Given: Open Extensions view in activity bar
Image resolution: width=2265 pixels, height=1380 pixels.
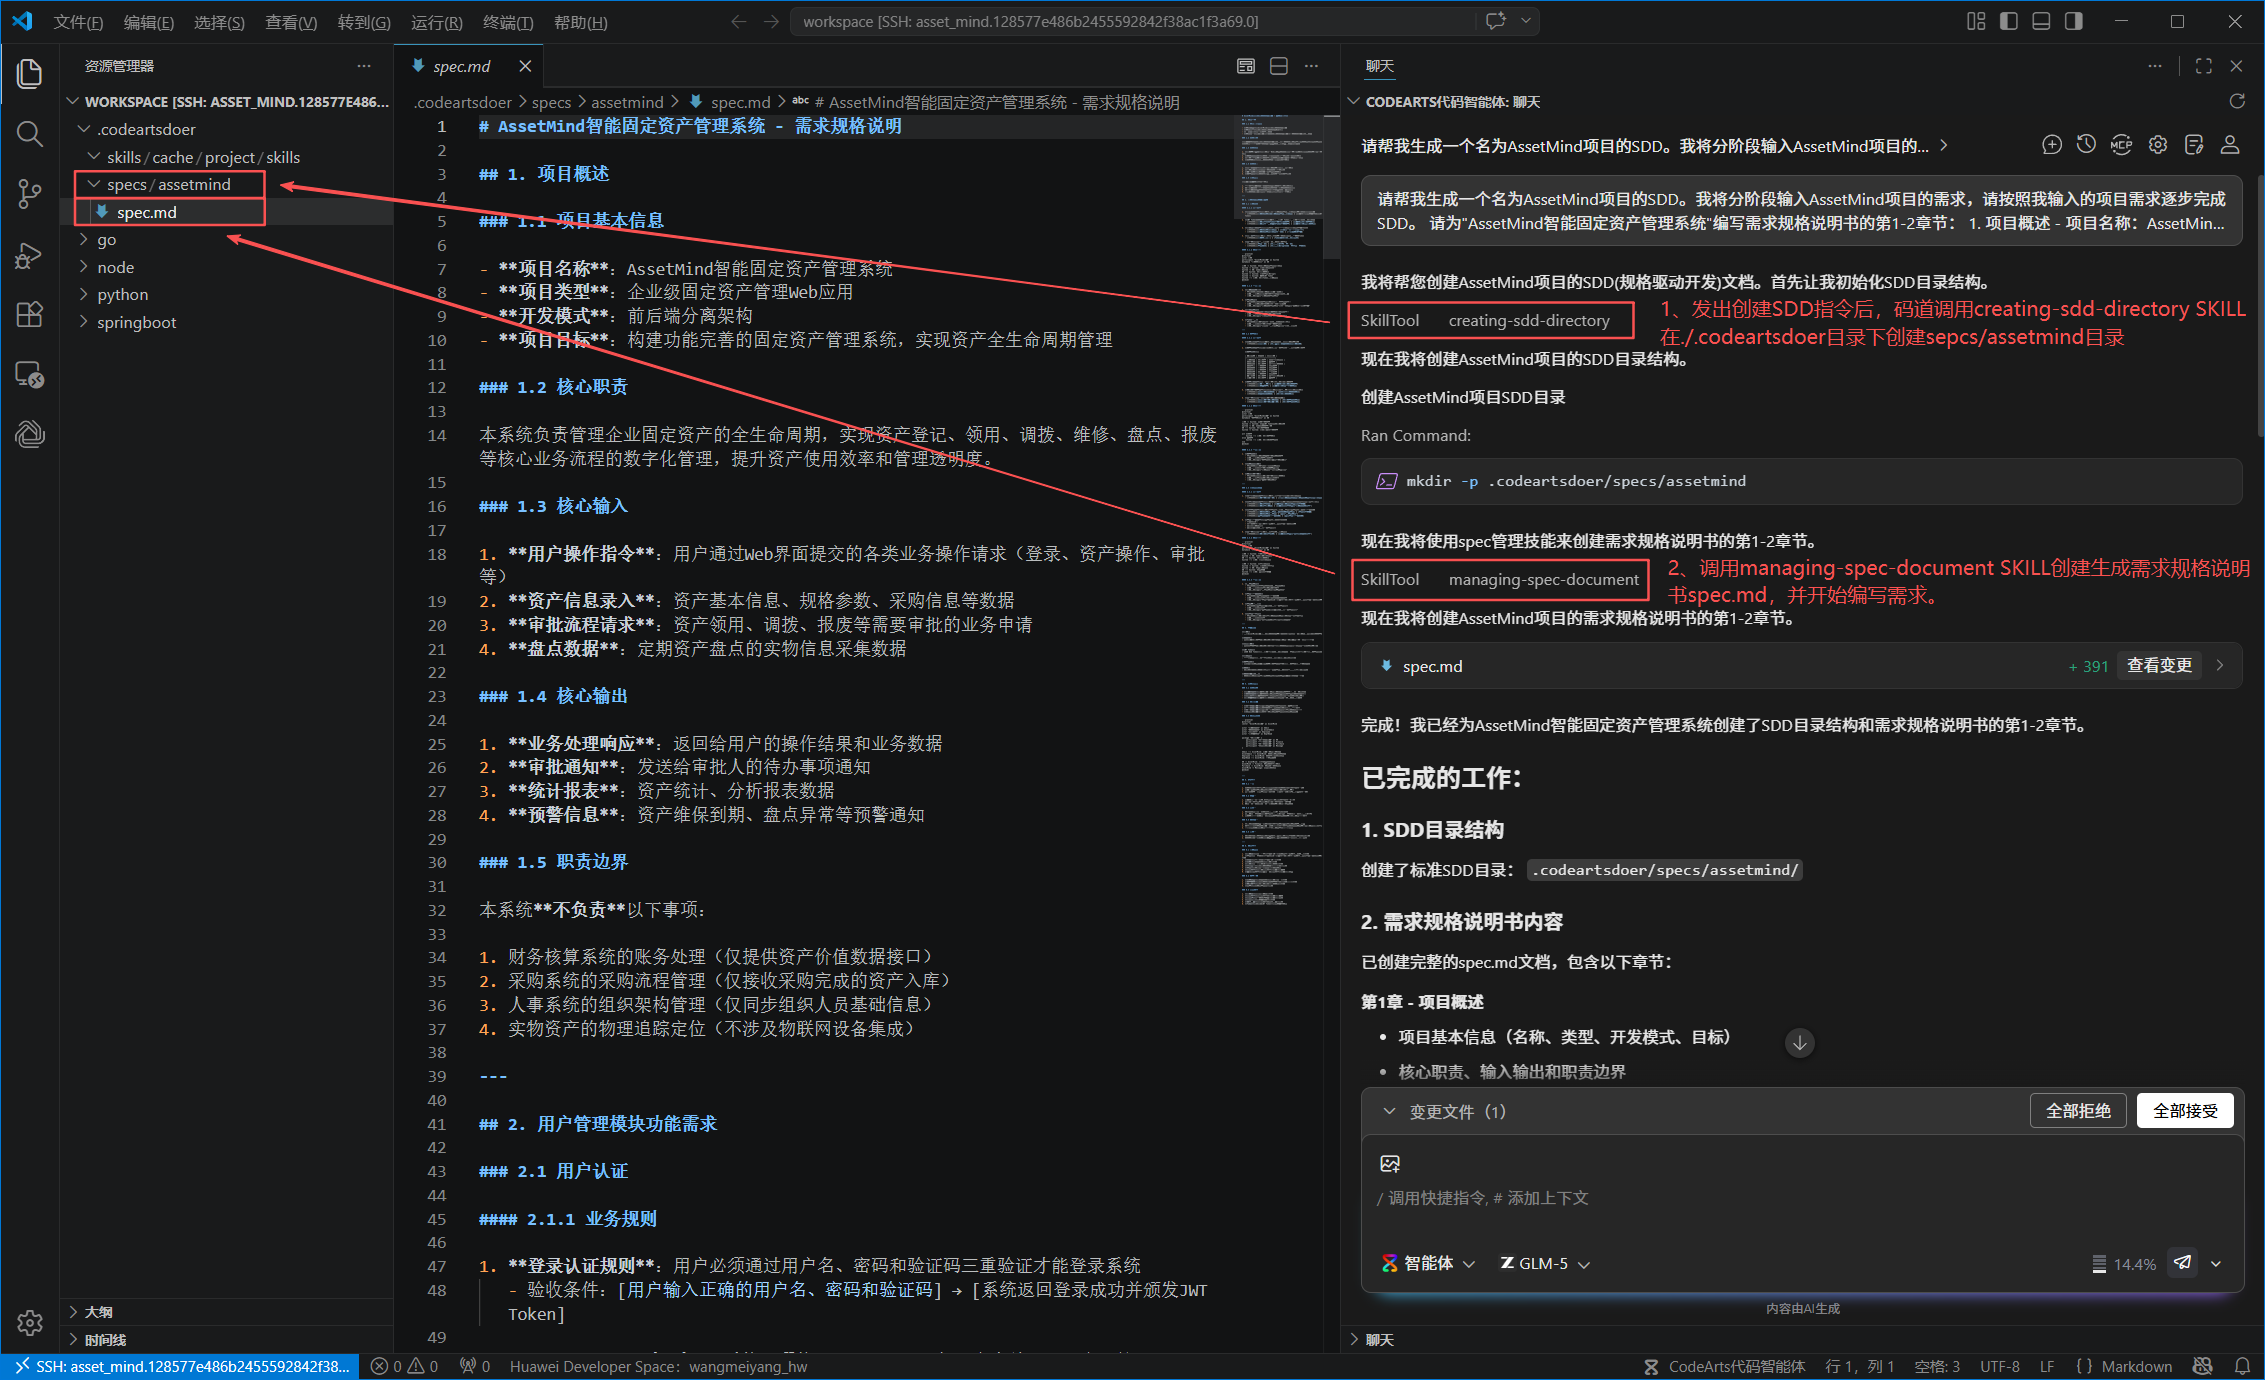Looking at the screenshot, I should (x=29, y=315).
